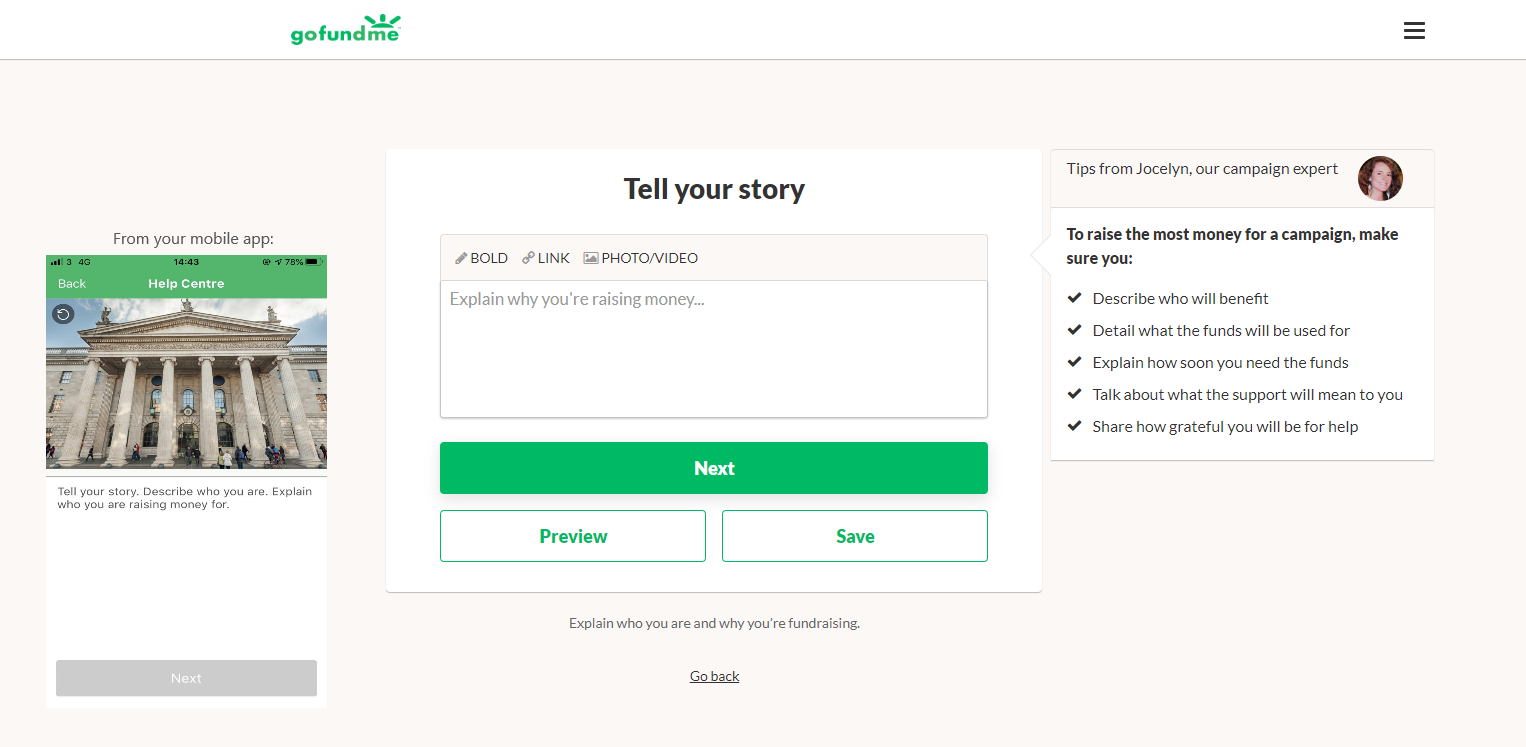Click 'Tips from Jocelyn, our campaign expert' text

click(1202, 168)
